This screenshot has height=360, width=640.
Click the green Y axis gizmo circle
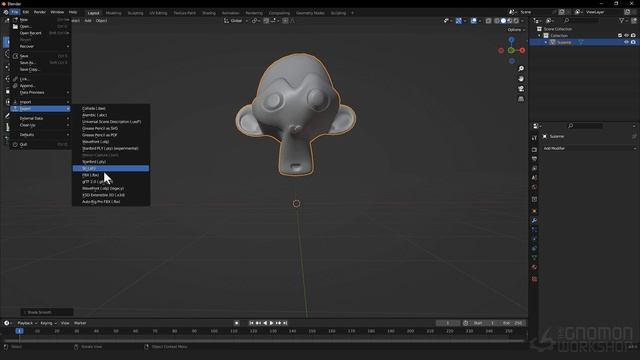(511, 50)
